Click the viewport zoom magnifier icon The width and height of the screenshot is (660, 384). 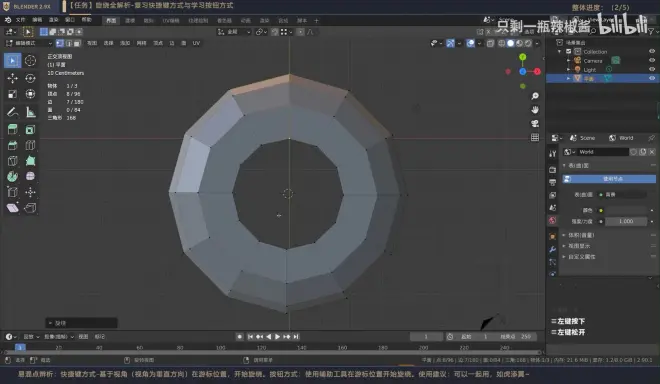(535, 96)
